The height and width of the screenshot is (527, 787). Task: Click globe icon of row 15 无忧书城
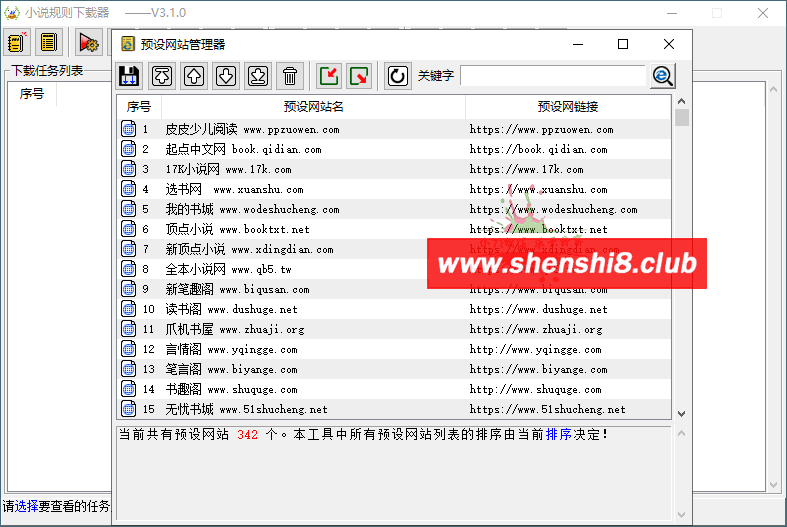coord(128,409)
